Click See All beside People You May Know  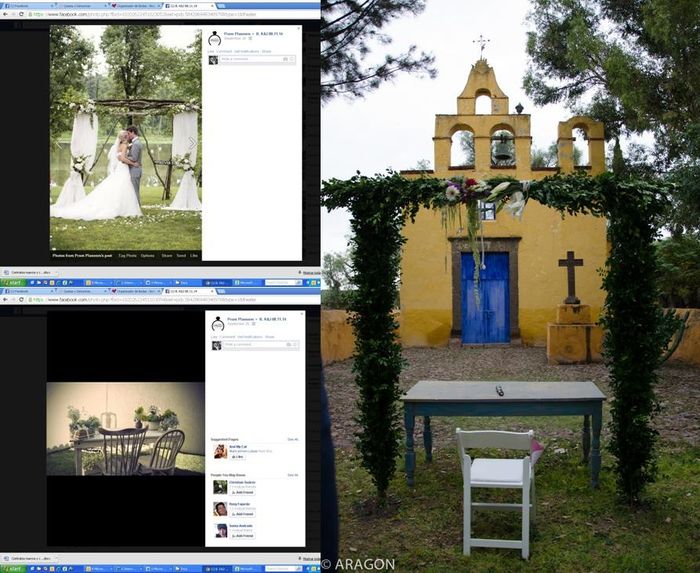293,475
